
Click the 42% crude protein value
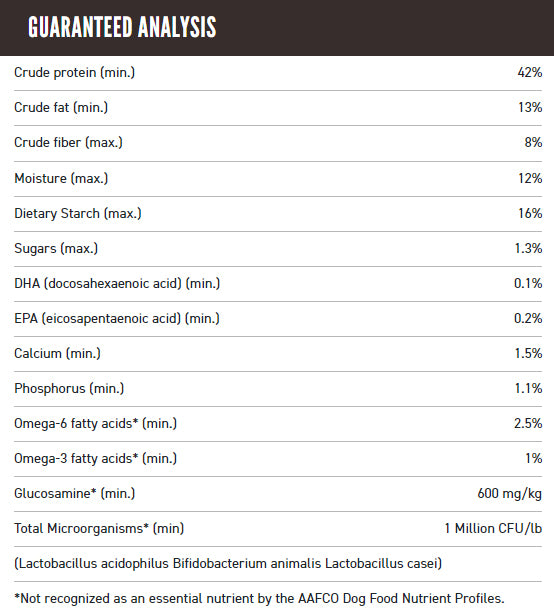click(x=530, y=72)
